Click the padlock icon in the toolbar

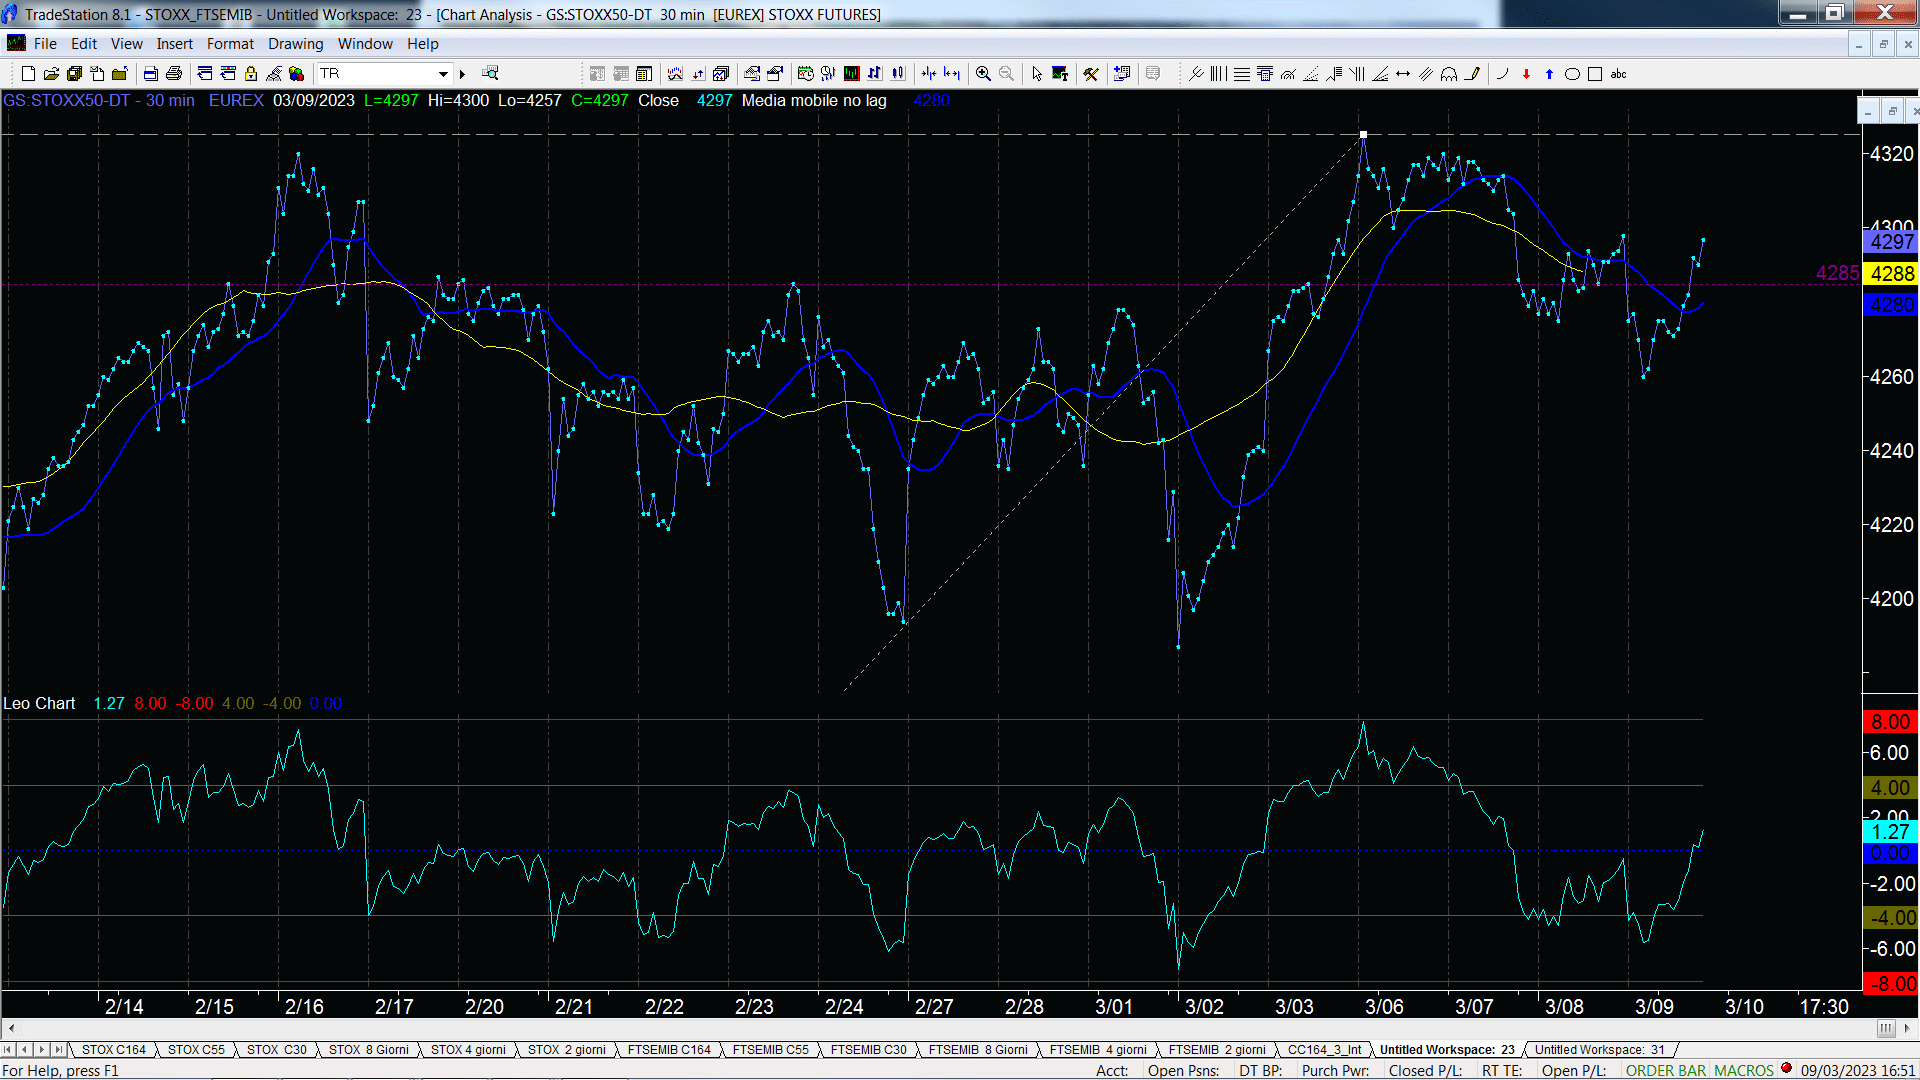(x=251, y=74)
